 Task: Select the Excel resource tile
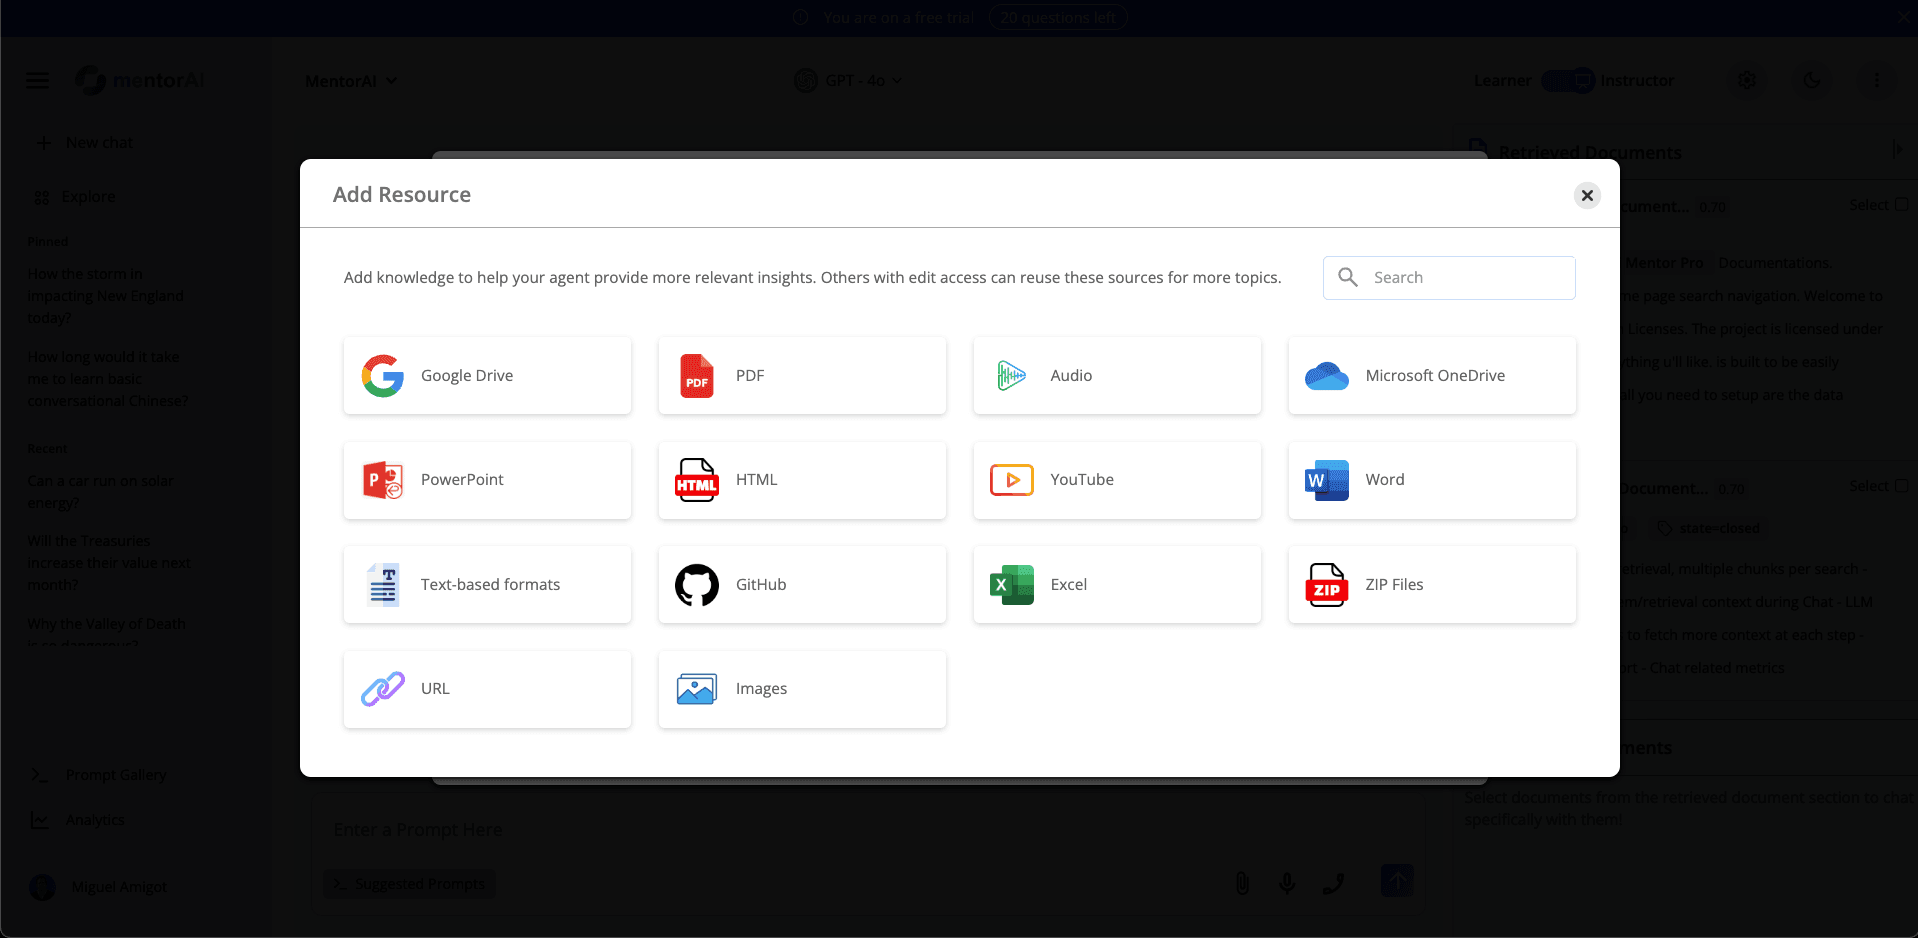(1117, 584)
